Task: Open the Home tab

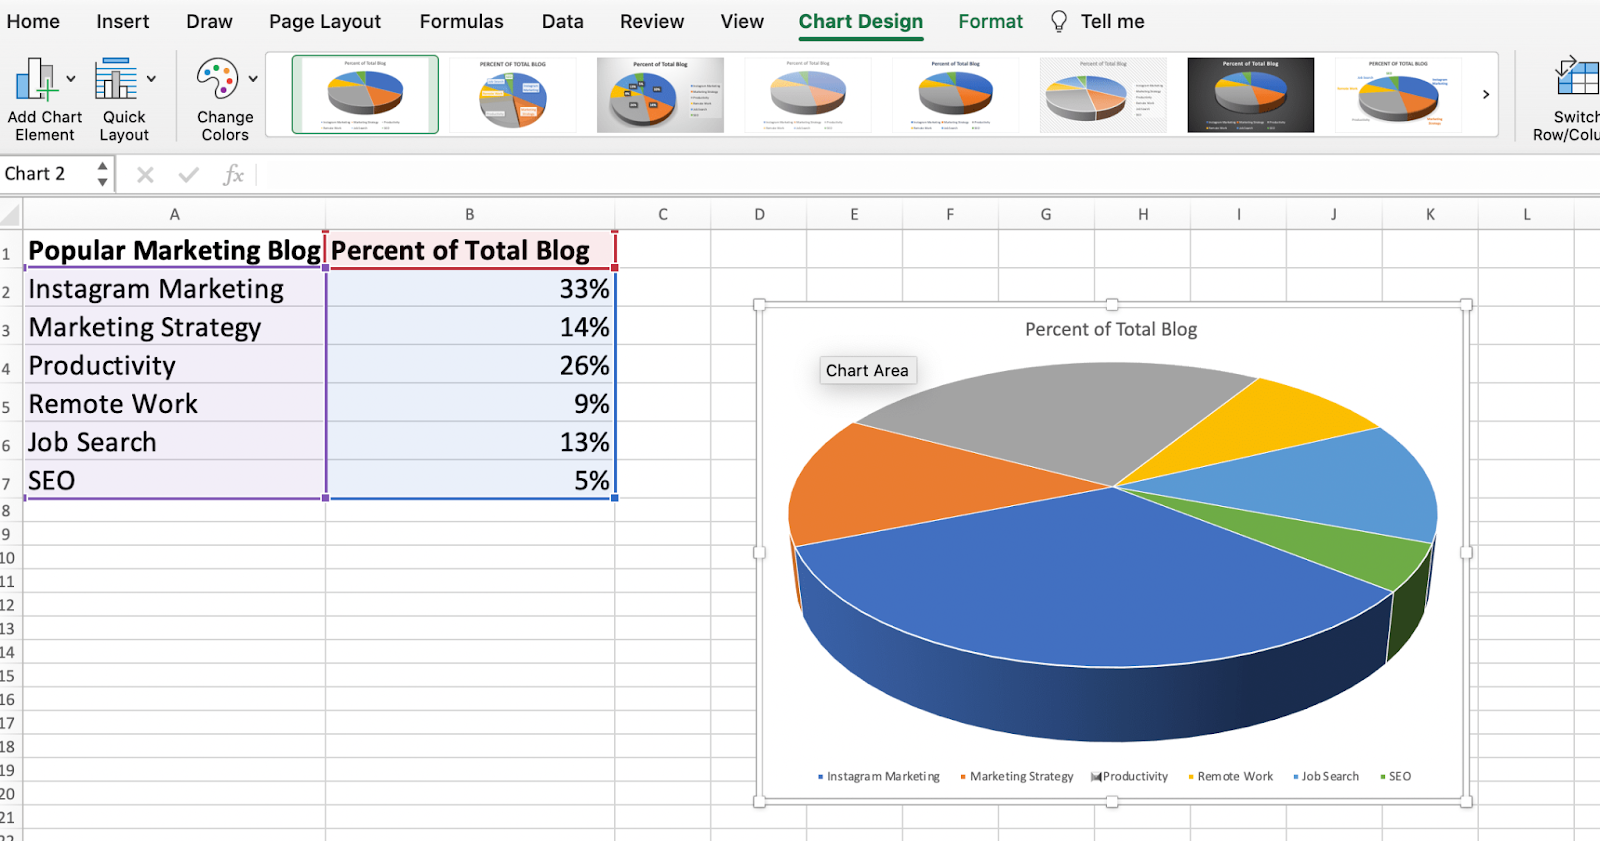Action: click(33, 21)
